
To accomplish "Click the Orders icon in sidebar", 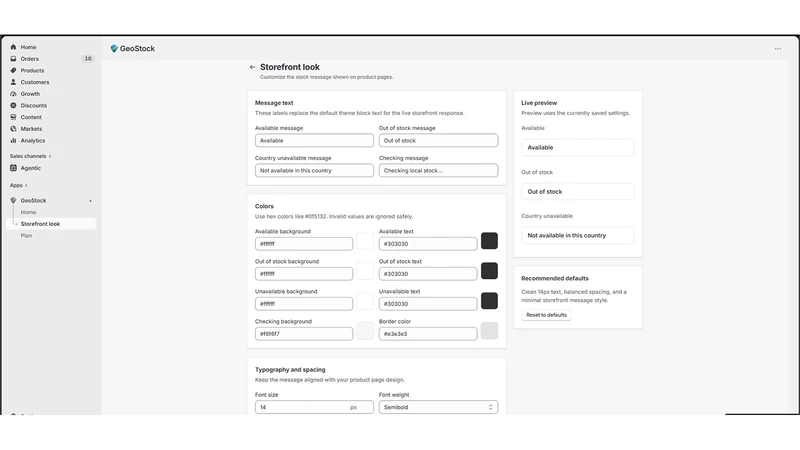I will (x=13, y=59).
